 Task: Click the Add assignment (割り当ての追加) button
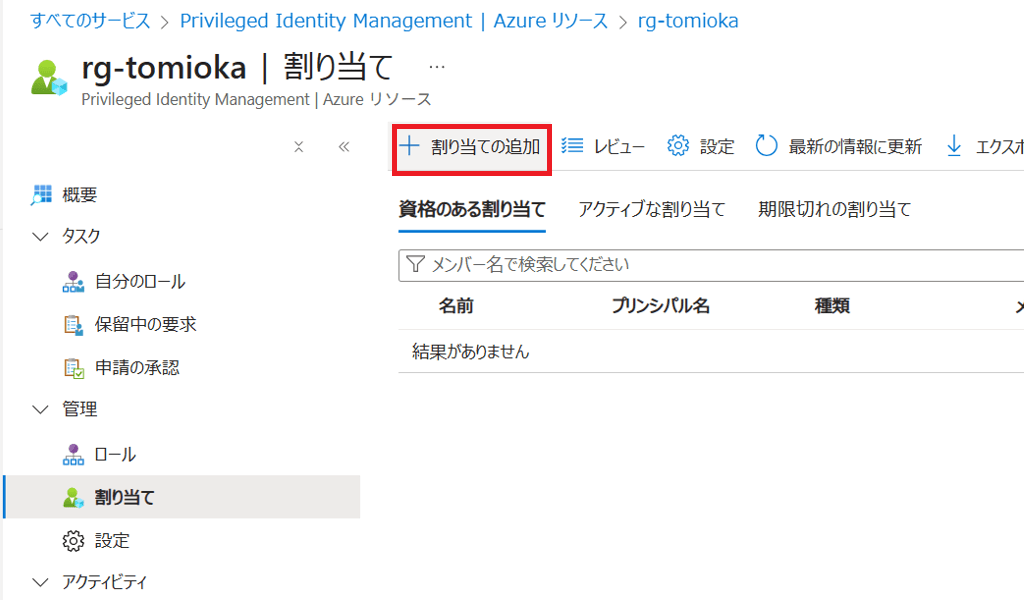pos(471,147)
